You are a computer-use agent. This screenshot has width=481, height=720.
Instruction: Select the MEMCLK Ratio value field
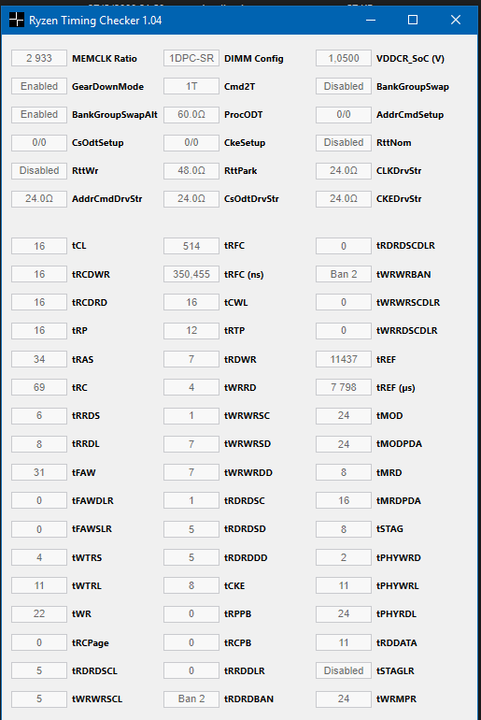[39, 58]
